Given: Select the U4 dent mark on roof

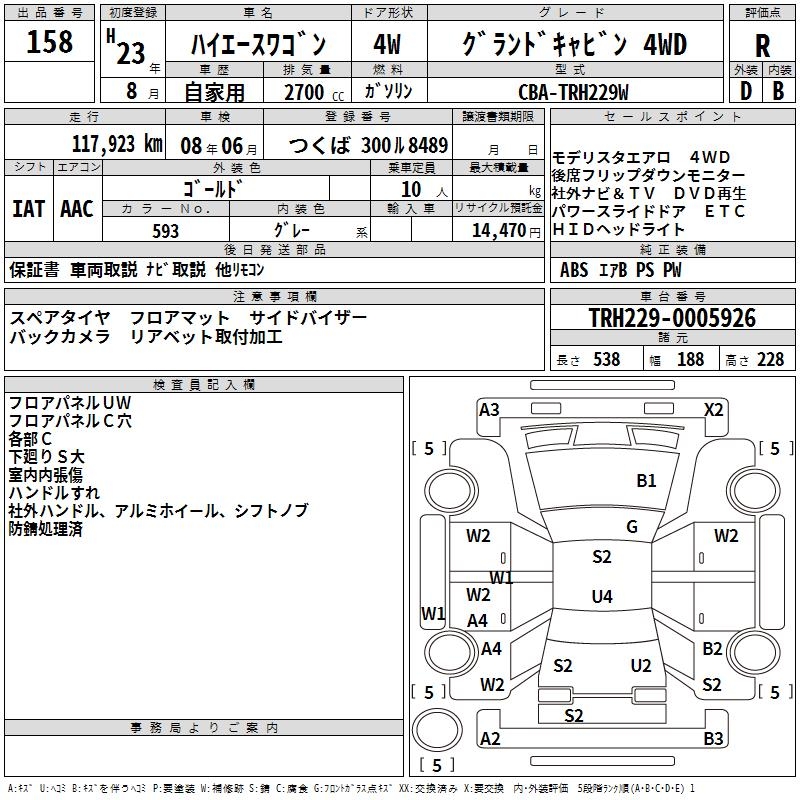Looking at the screenshot, I should point(602,596).
